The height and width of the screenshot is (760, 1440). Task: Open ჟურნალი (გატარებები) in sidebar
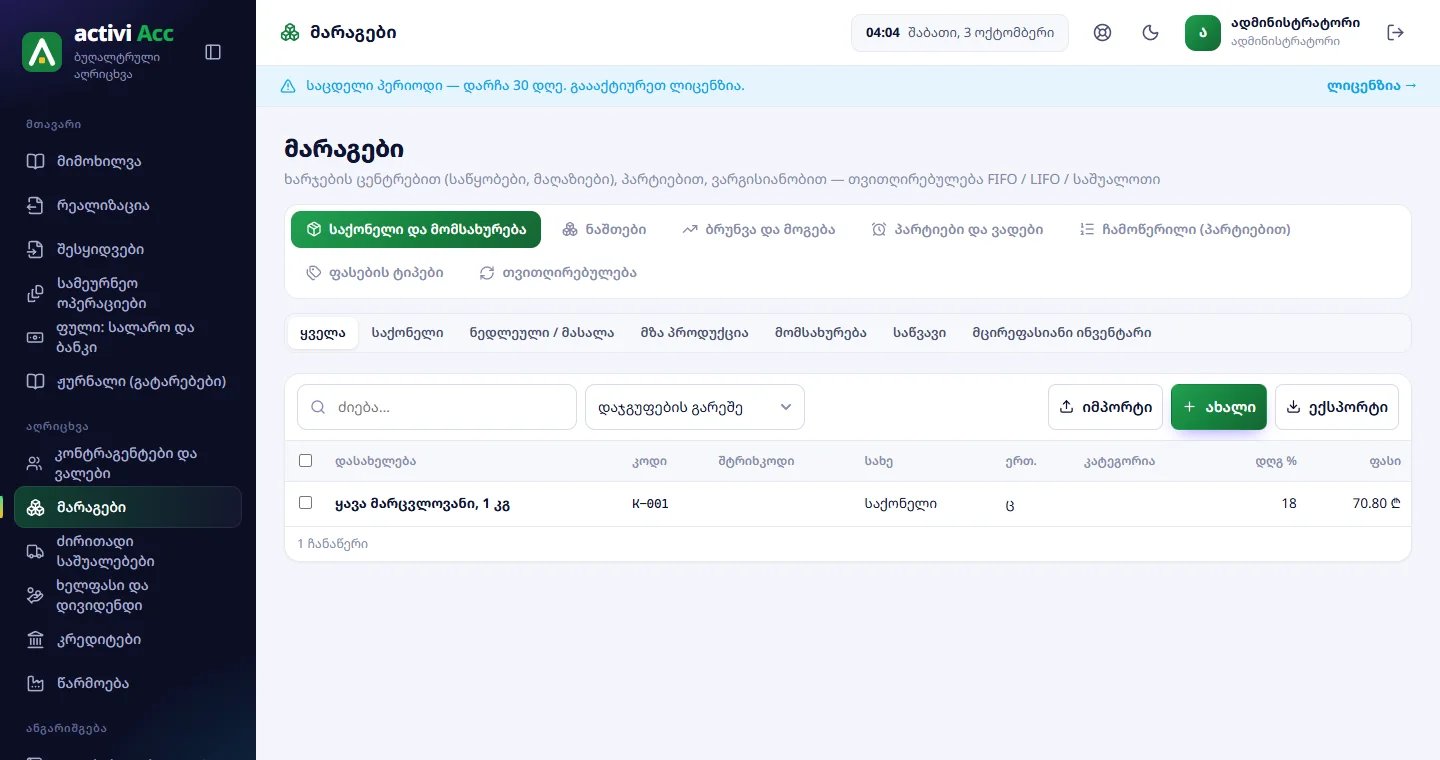point(128,382)
